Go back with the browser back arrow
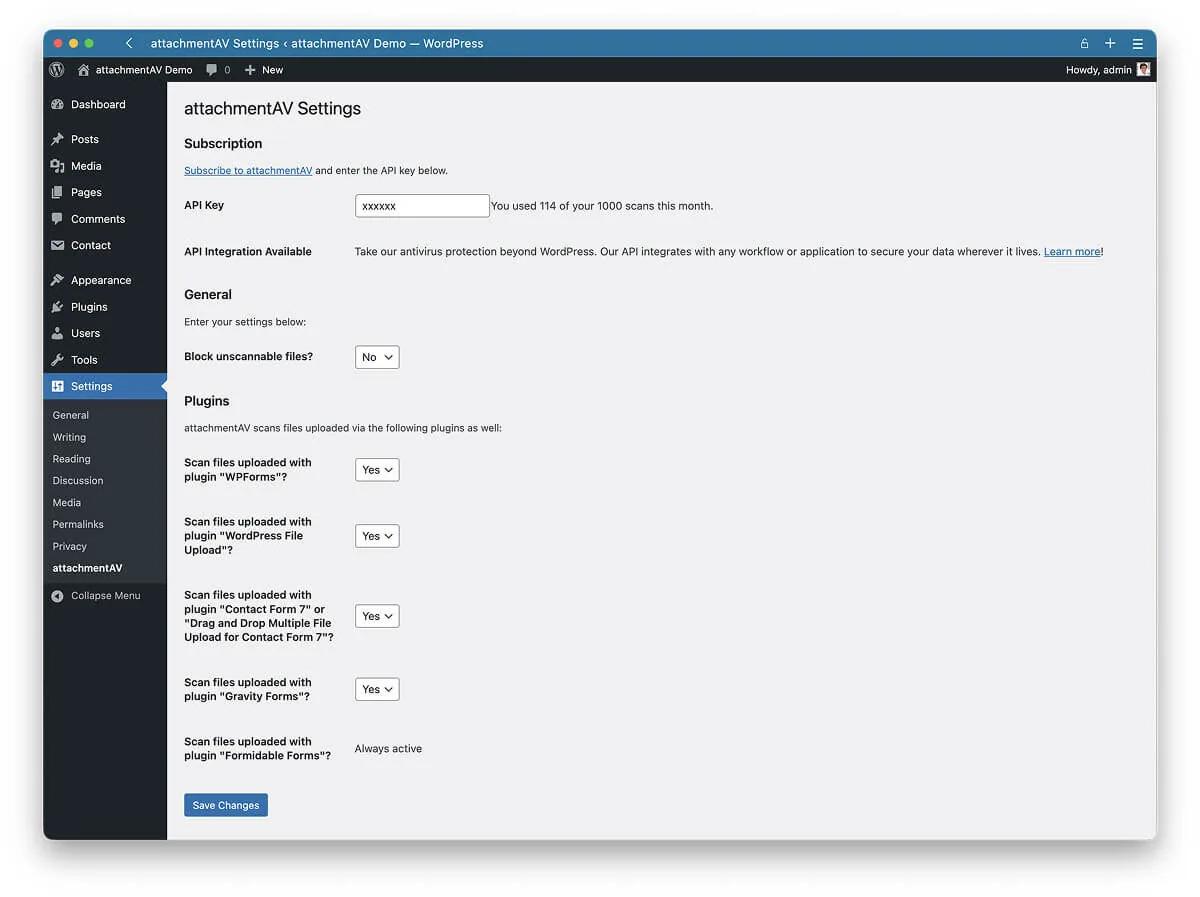1200x897 pixels. click(129, 43)
